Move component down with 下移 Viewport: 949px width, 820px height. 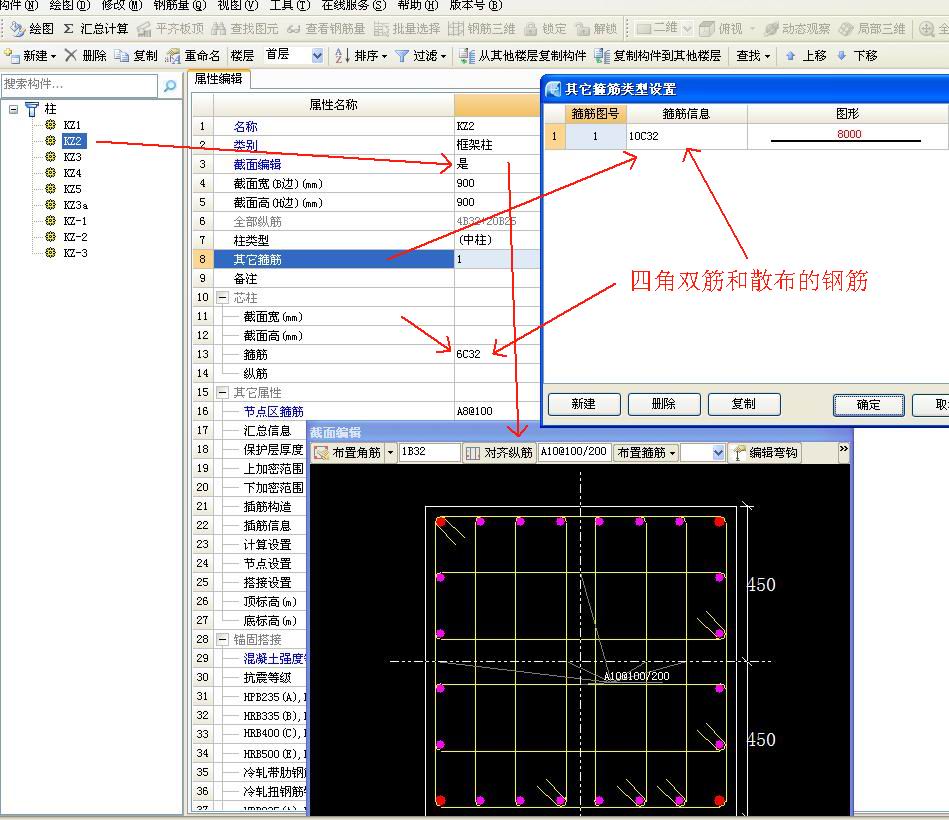click(857, 56)
